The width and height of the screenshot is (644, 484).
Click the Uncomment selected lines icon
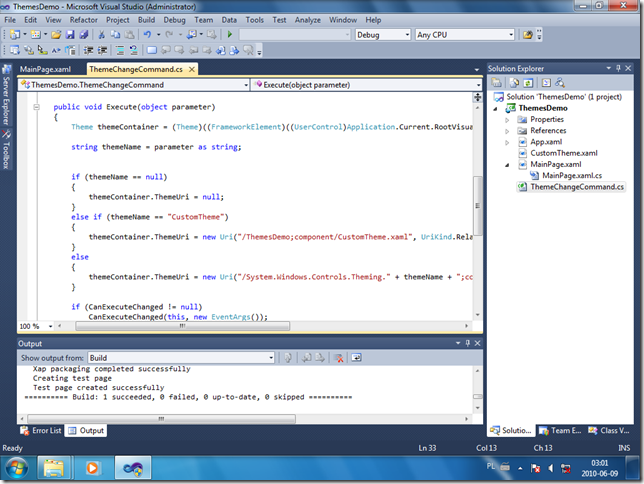[x=133, y=50]
